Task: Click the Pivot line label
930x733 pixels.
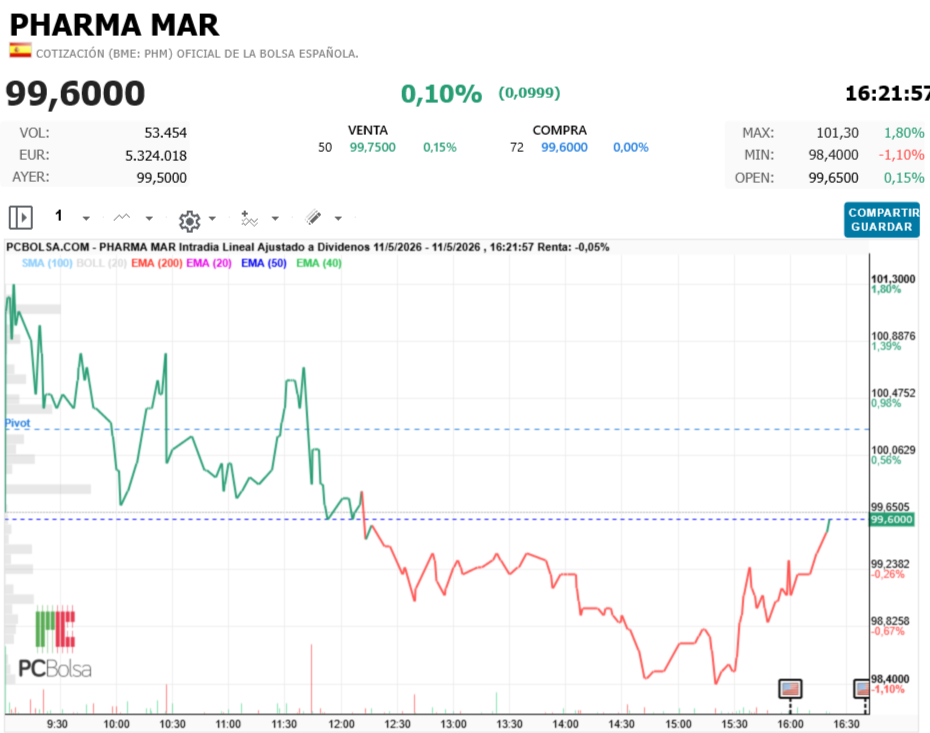Action: tap(17, 423)
